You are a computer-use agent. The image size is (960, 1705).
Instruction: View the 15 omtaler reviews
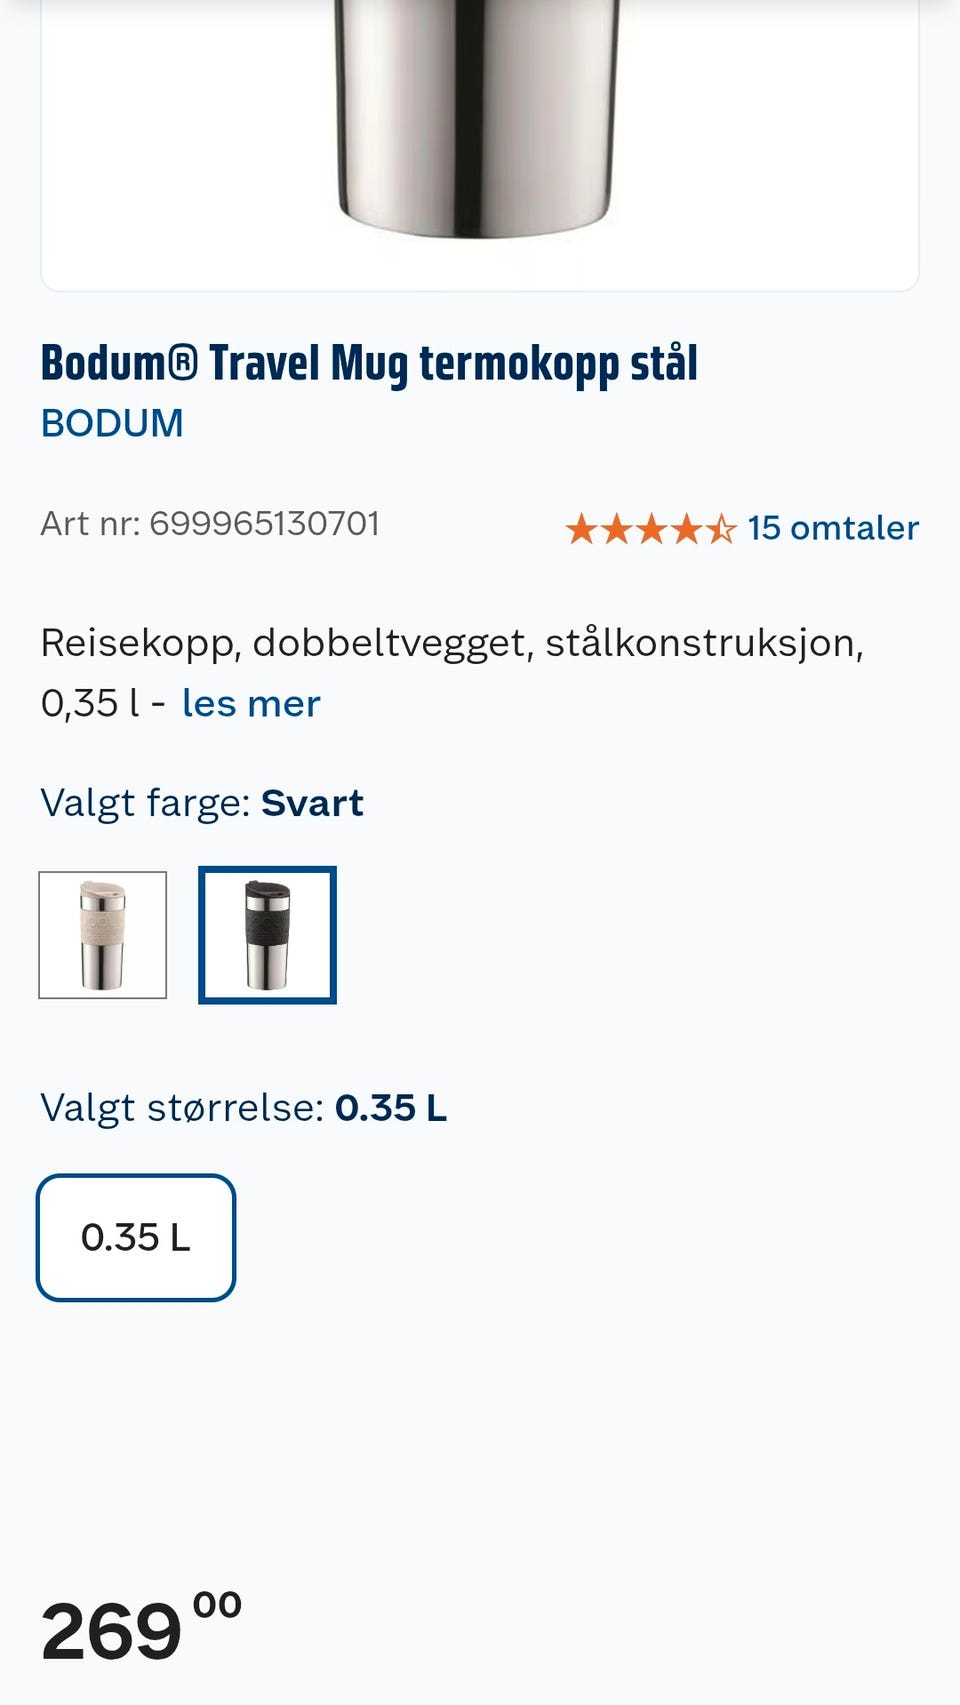coord(832,527)
